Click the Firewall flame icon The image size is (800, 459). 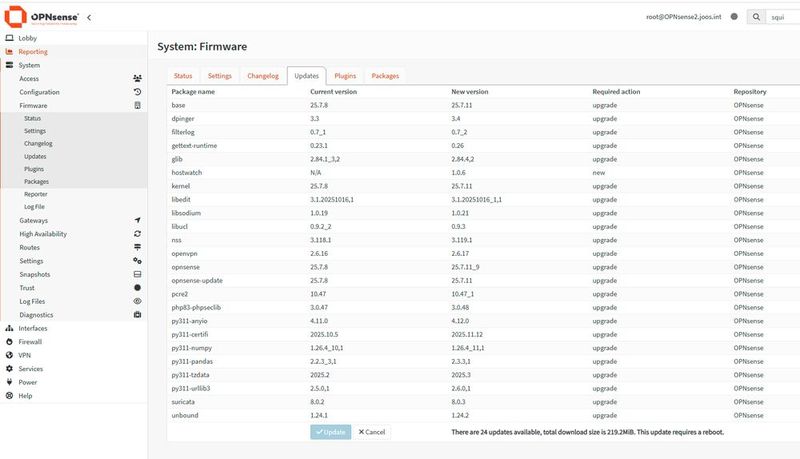[9, 342]
